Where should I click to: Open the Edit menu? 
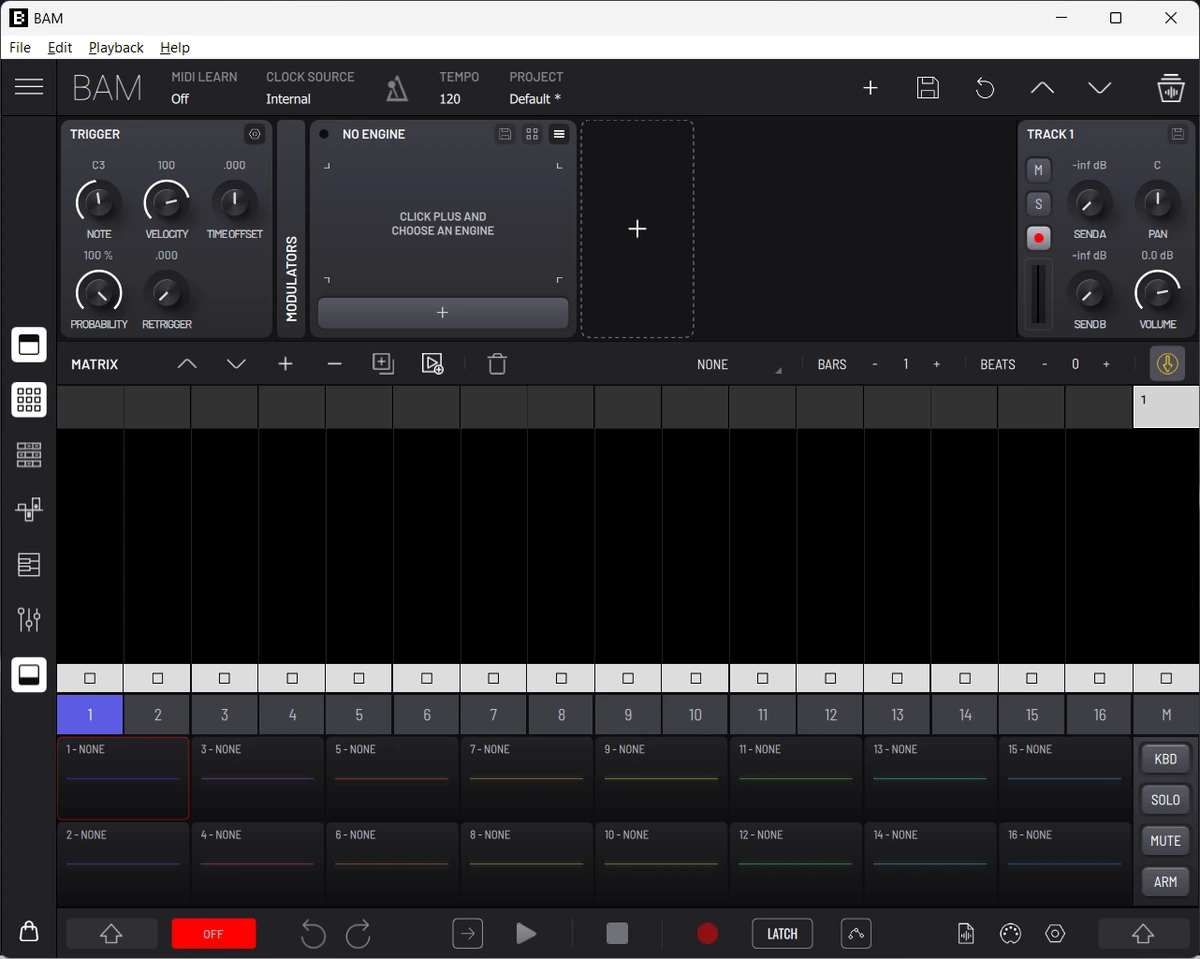tap(60, 47)
